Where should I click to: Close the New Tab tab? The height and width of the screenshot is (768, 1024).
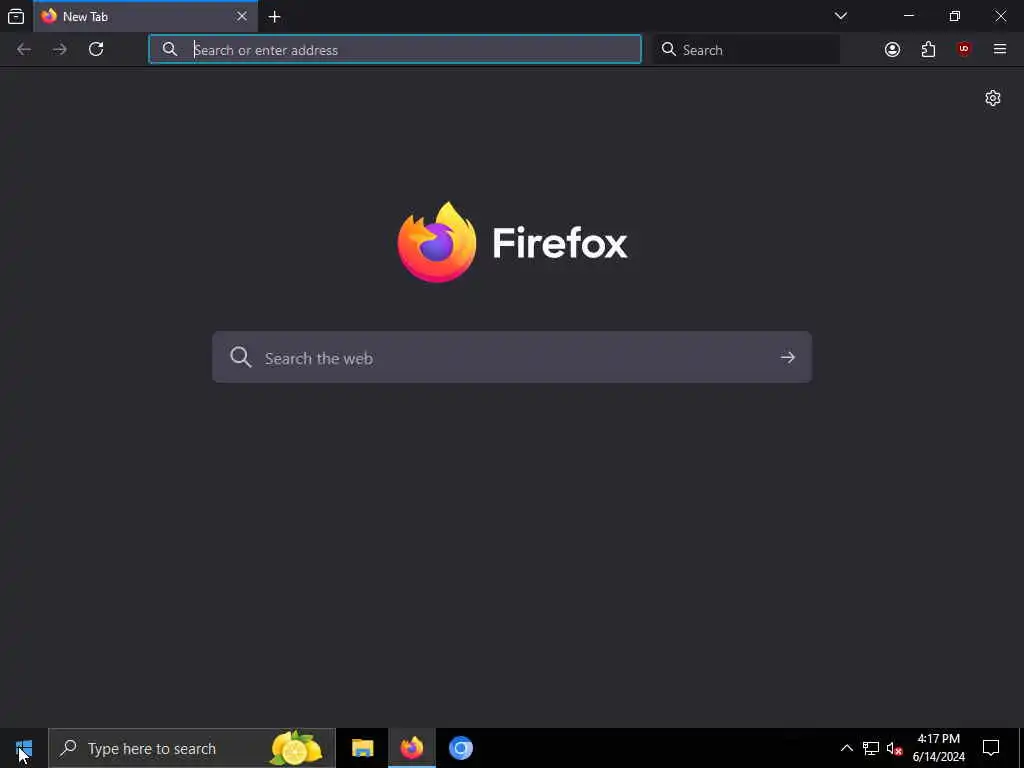[x=242, y=16]
